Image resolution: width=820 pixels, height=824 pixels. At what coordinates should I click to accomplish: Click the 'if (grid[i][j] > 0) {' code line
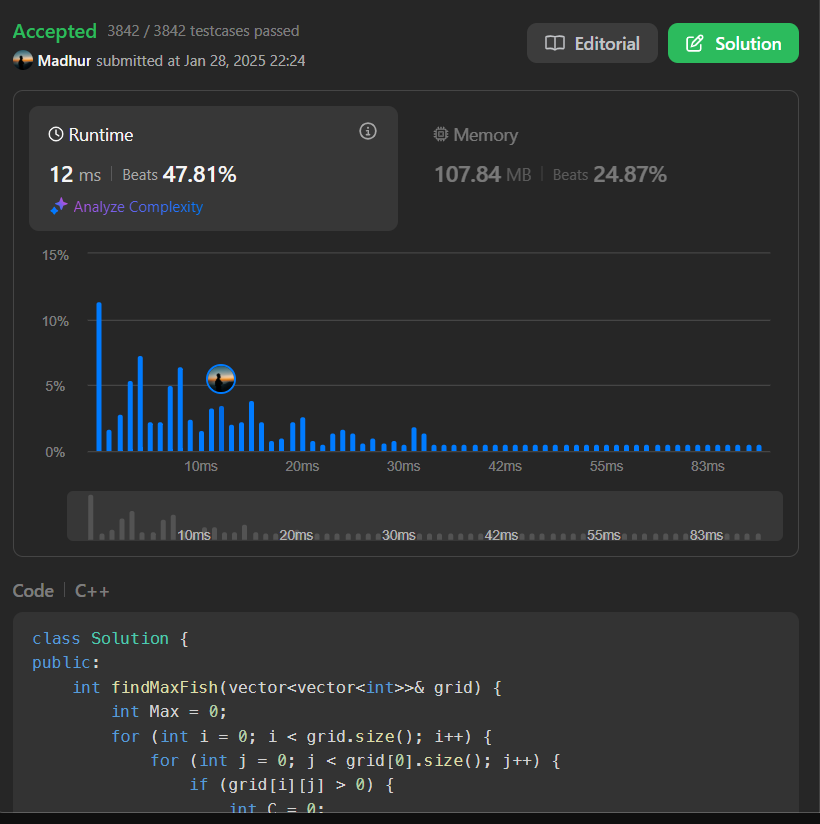(x=292, y=785)
